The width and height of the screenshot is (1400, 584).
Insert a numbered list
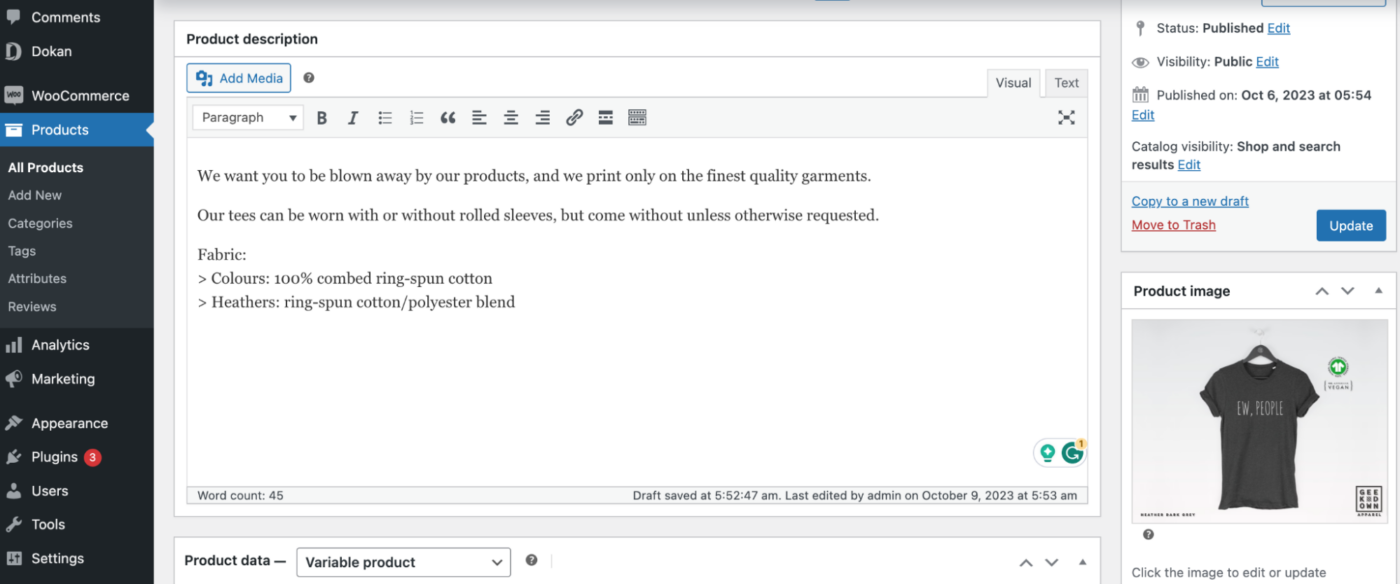(x=416, y=117)
